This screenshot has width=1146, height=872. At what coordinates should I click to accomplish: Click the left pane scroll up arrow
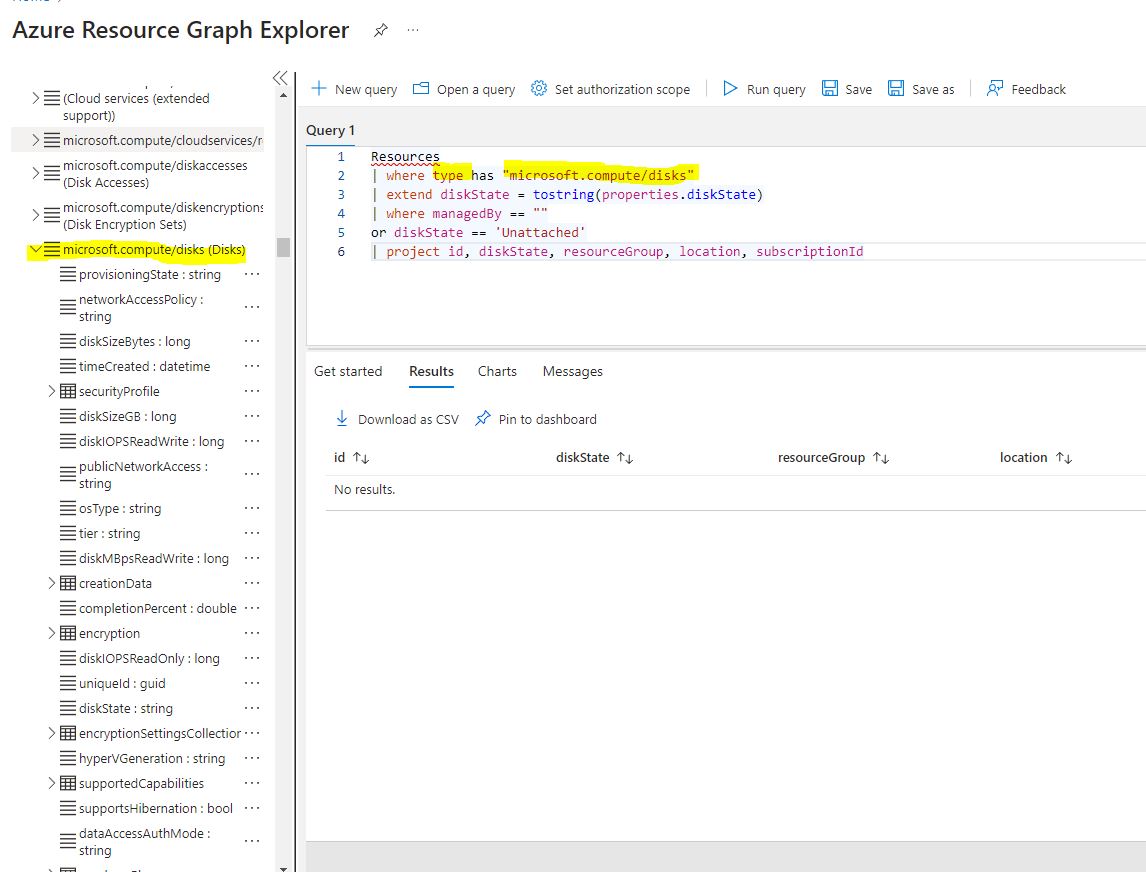tap(284, 96)
